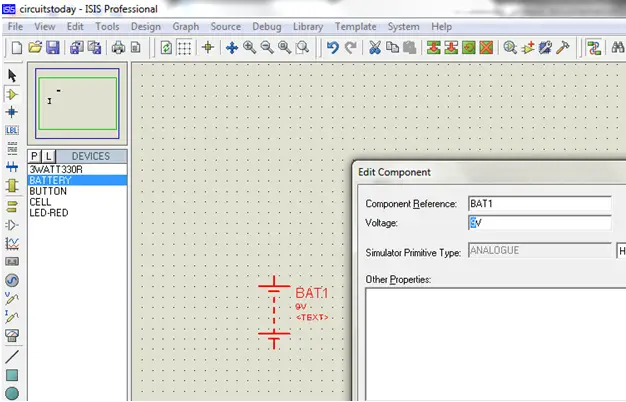Select Wire label mode (LBL)
Image resolution: width=626 pixels, height=402 pixels.
pyautogui.click(x=12, y=130)
